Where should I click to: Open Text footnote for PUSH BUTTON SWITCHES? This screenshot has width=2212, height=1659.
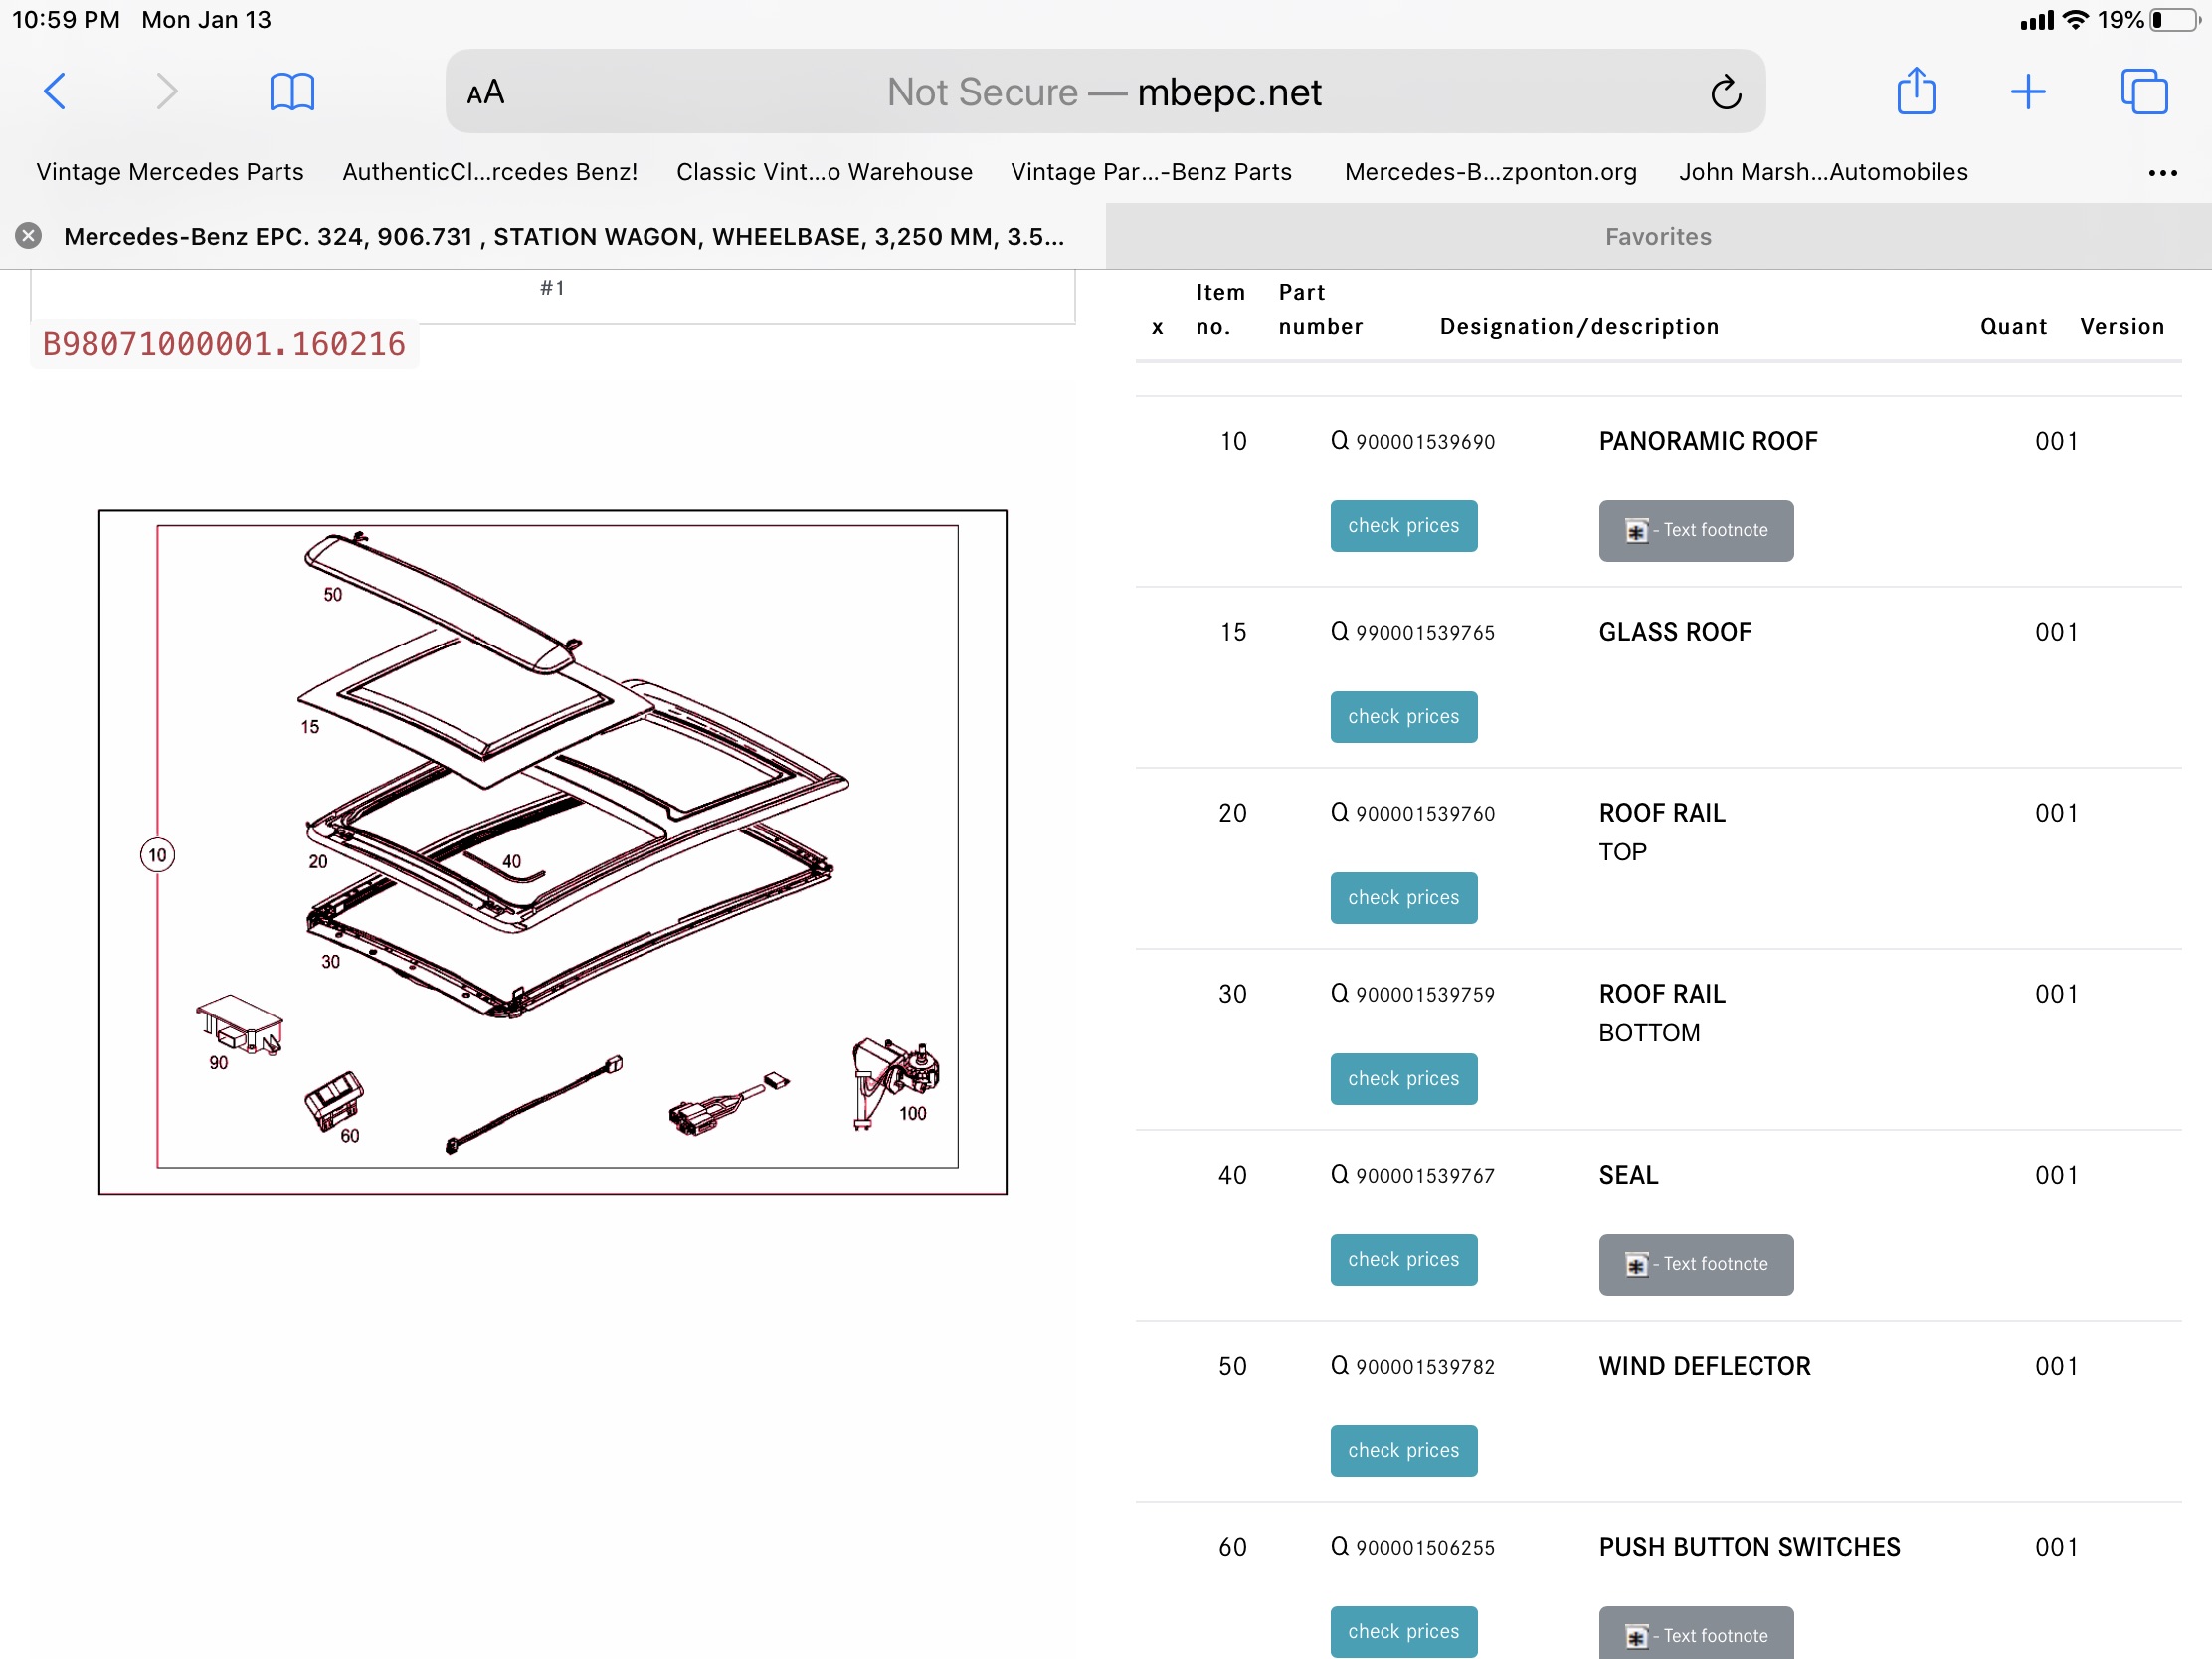(x=1696, y=1633)
